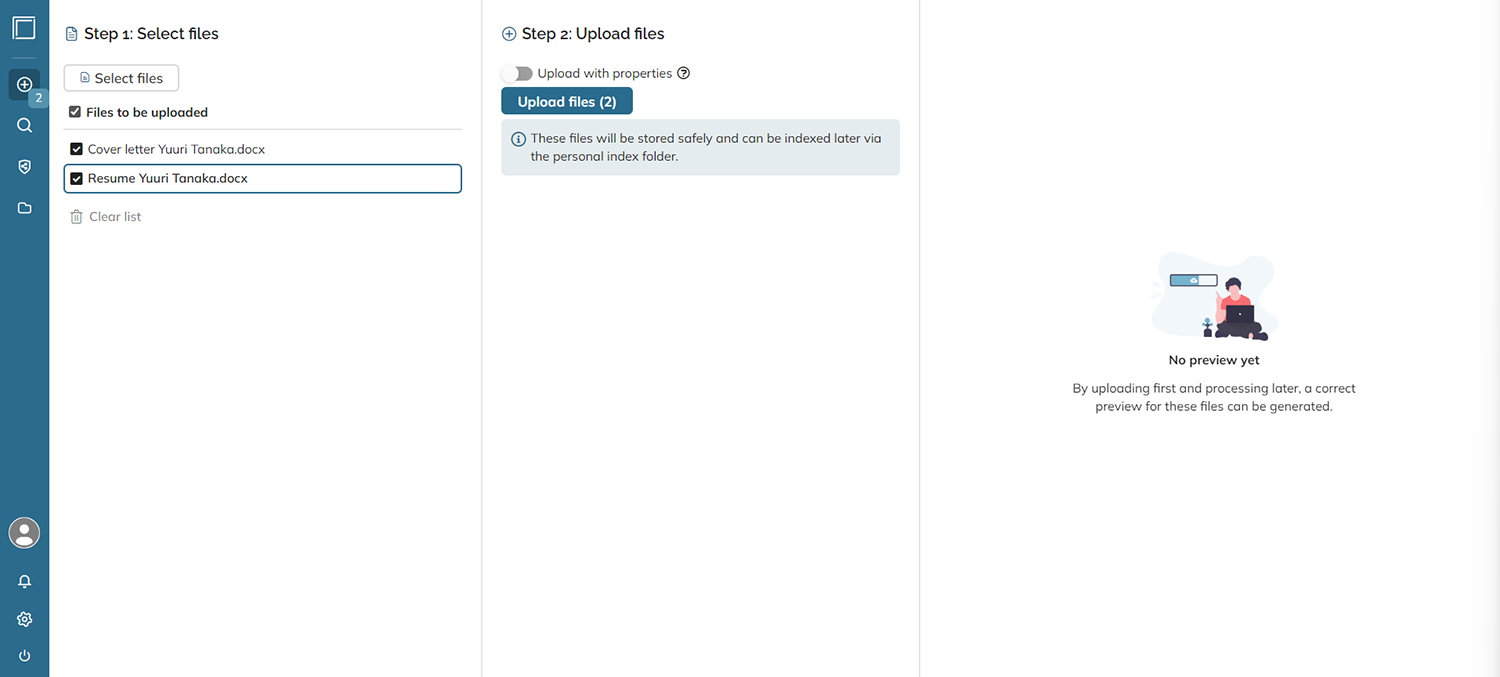Click the expander icon beside Step 2 heading

[x=507, y=33]
